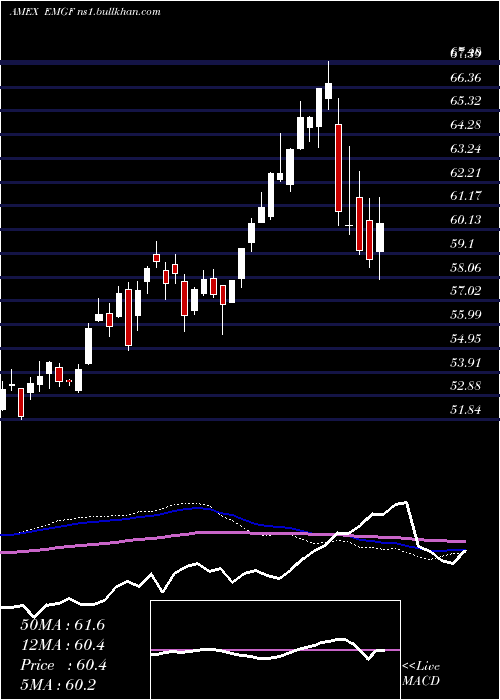This screenshot has width=500, height=700.
Task: Click the 59.1 price level label
Action: pyautogui.click(x=462, y=244)
